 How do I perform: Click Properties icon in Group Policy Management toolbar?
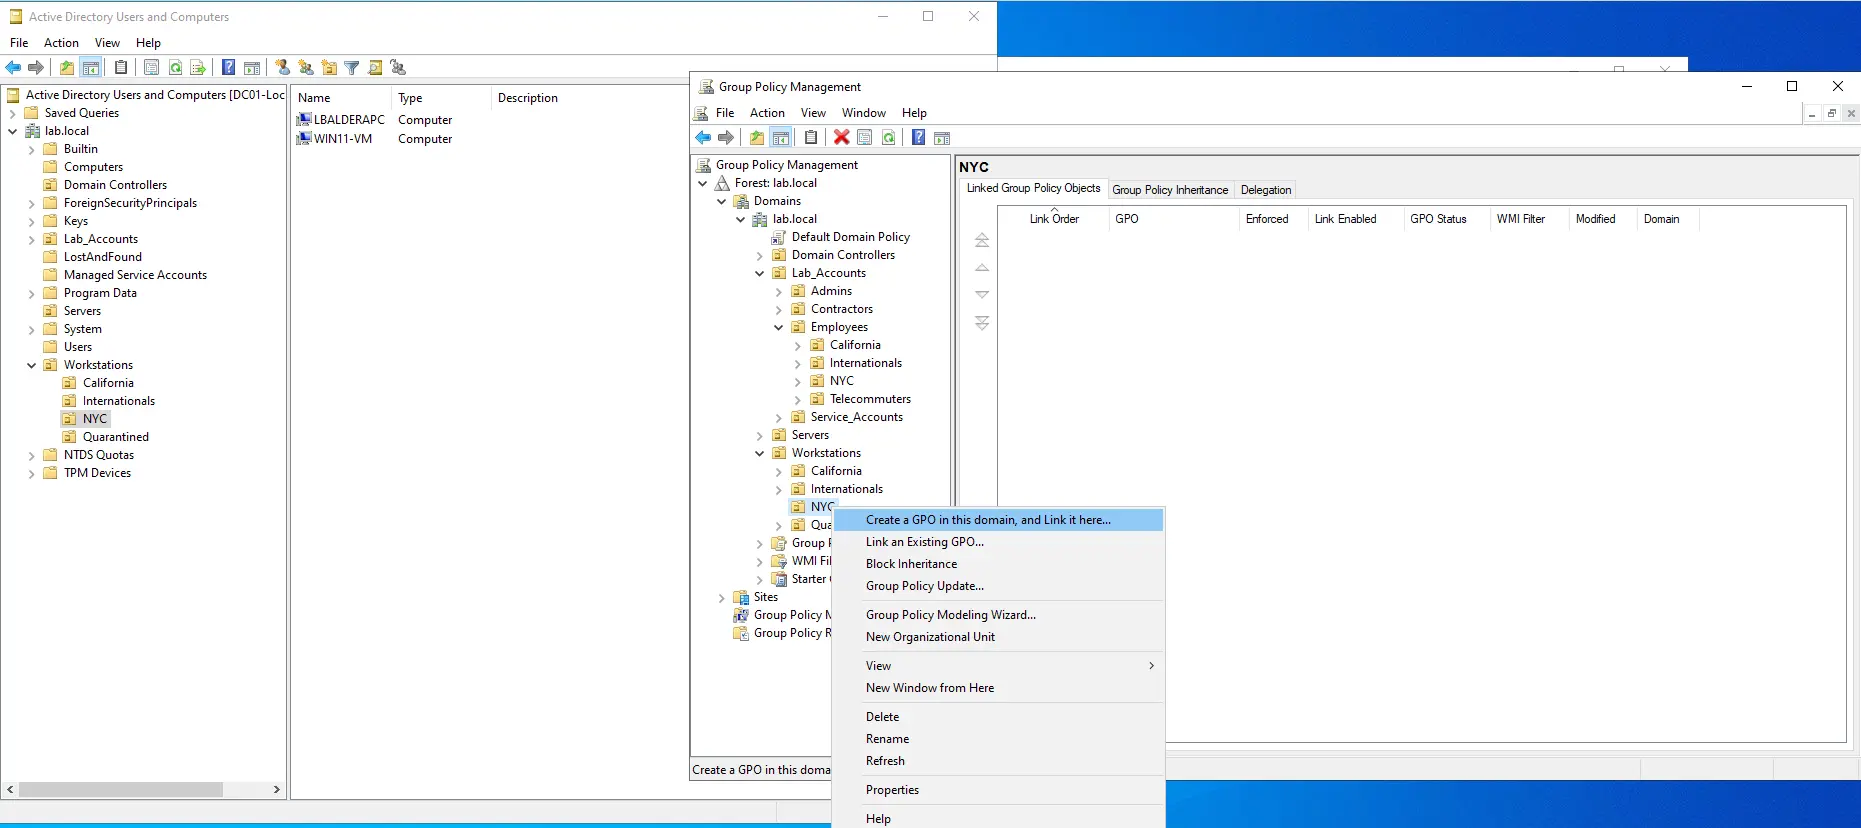point(865,138)
